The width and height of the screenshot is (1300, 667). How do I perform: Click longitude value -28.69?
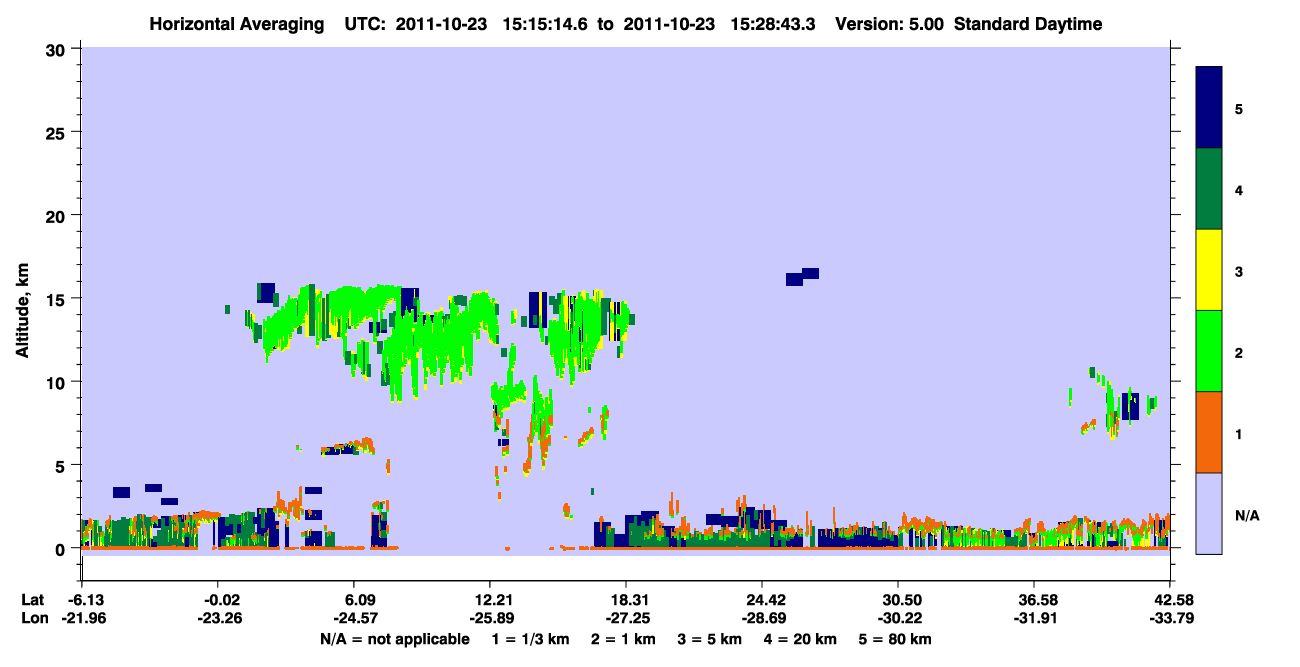pyautogui.click(x=762, y=618)
